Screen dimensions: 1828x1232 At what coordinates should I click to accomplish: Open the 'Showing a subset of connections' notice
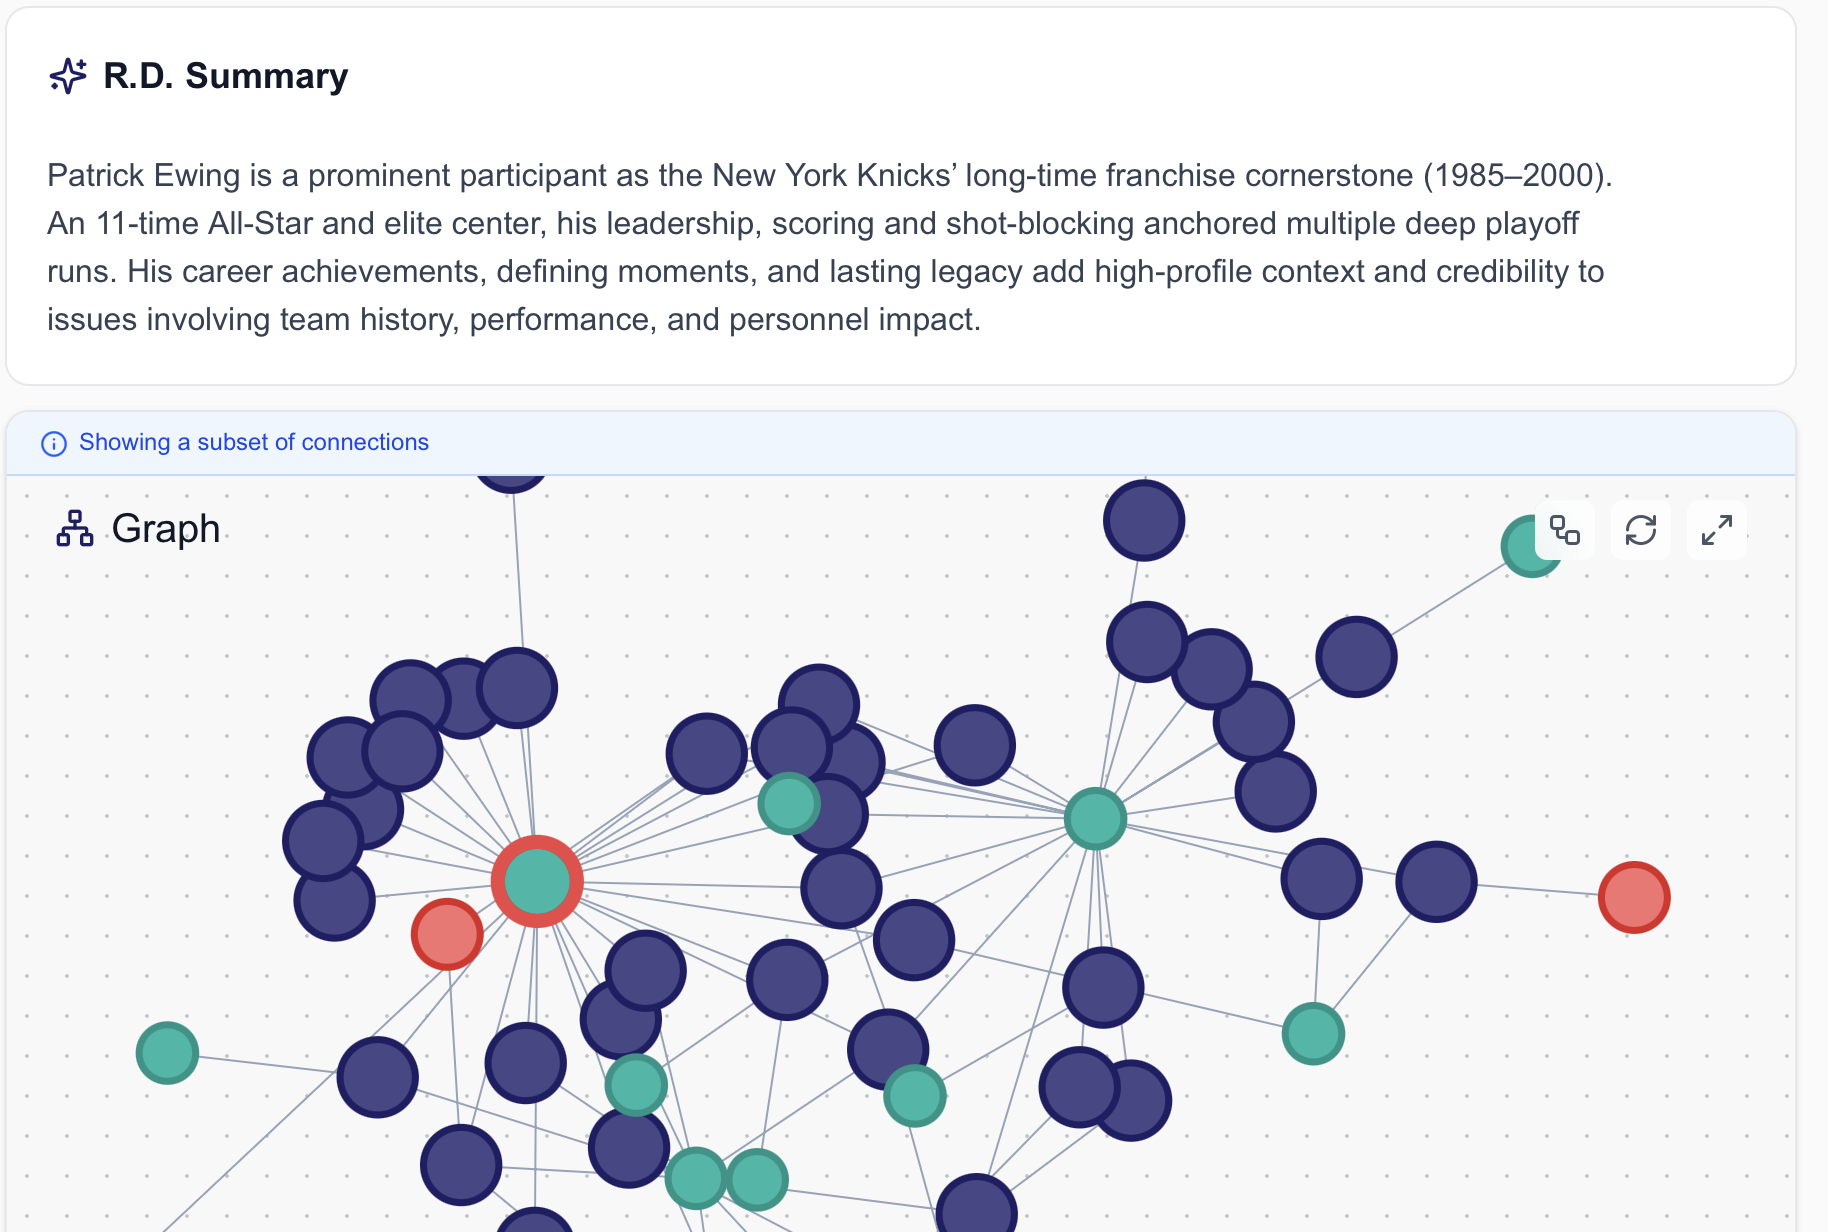pos(254,442)
